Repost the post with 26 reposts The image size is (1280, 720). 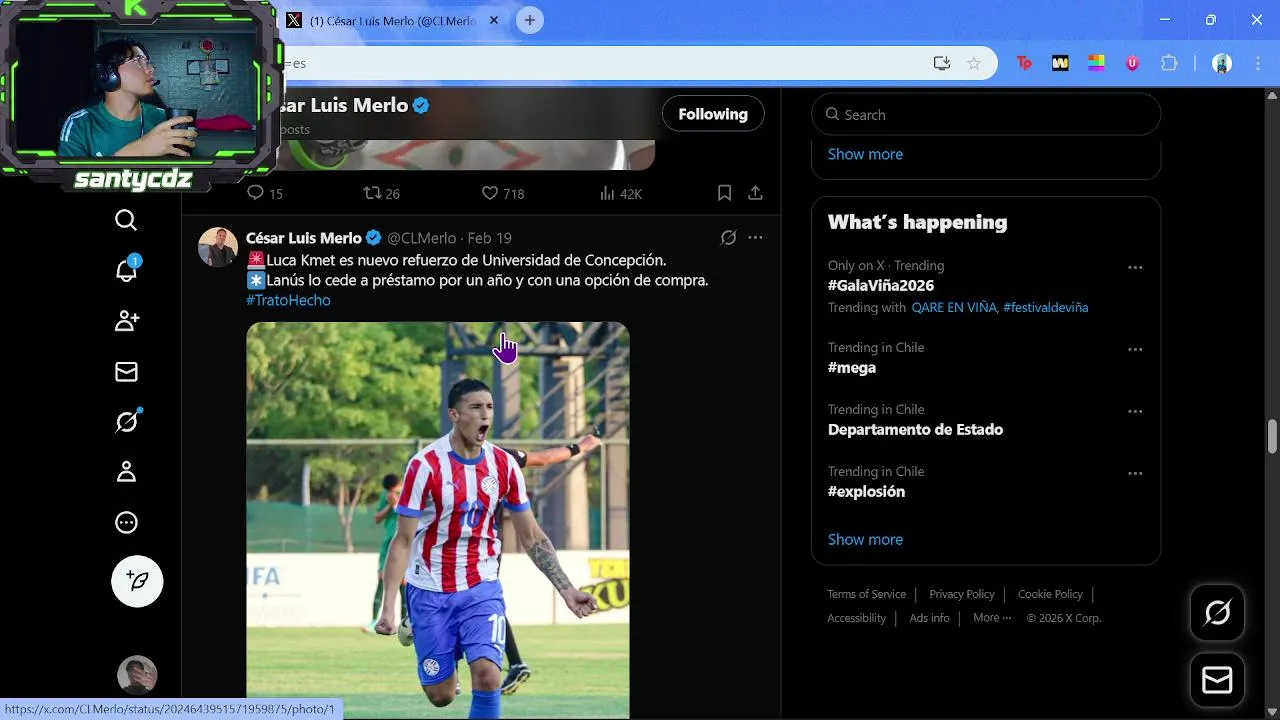[x=381, y=193]
